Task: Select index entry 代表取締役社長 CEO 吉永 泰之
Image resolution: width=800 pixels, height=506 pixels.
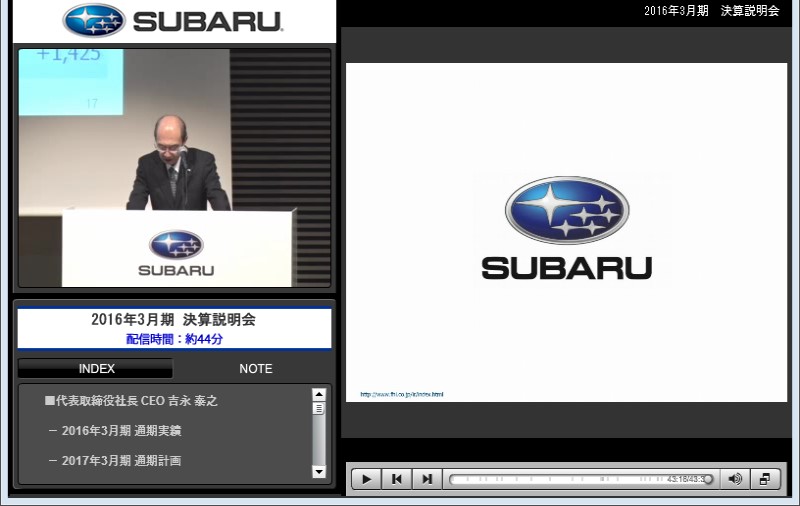Action: 131,401
